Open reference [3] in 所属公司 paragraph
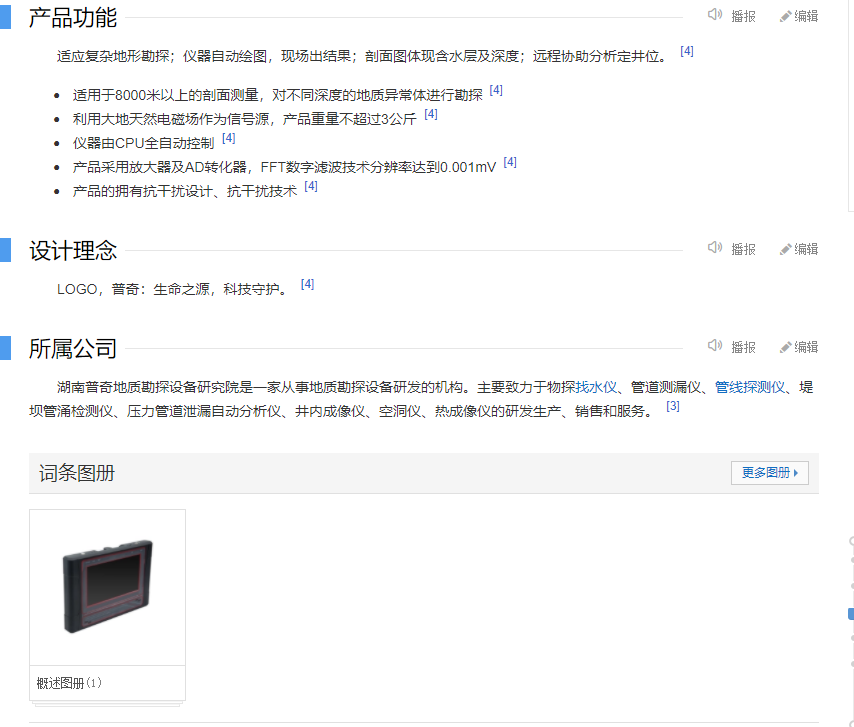 [x=673, y=406]
